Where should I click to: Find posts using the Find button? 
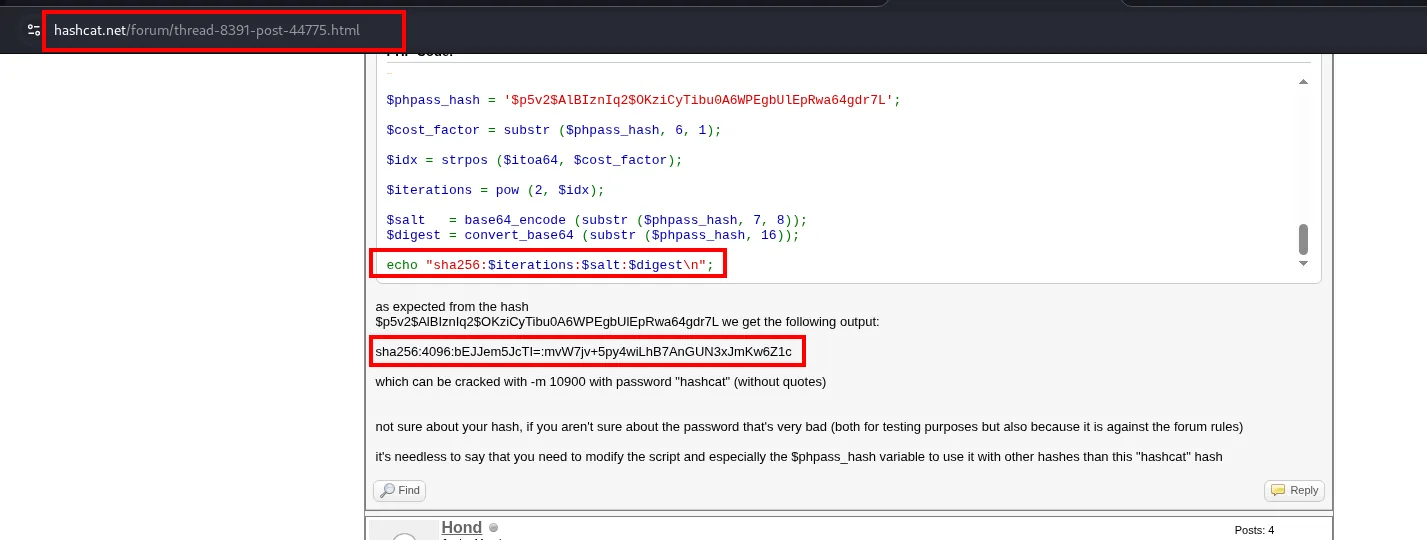click(400, 491)
